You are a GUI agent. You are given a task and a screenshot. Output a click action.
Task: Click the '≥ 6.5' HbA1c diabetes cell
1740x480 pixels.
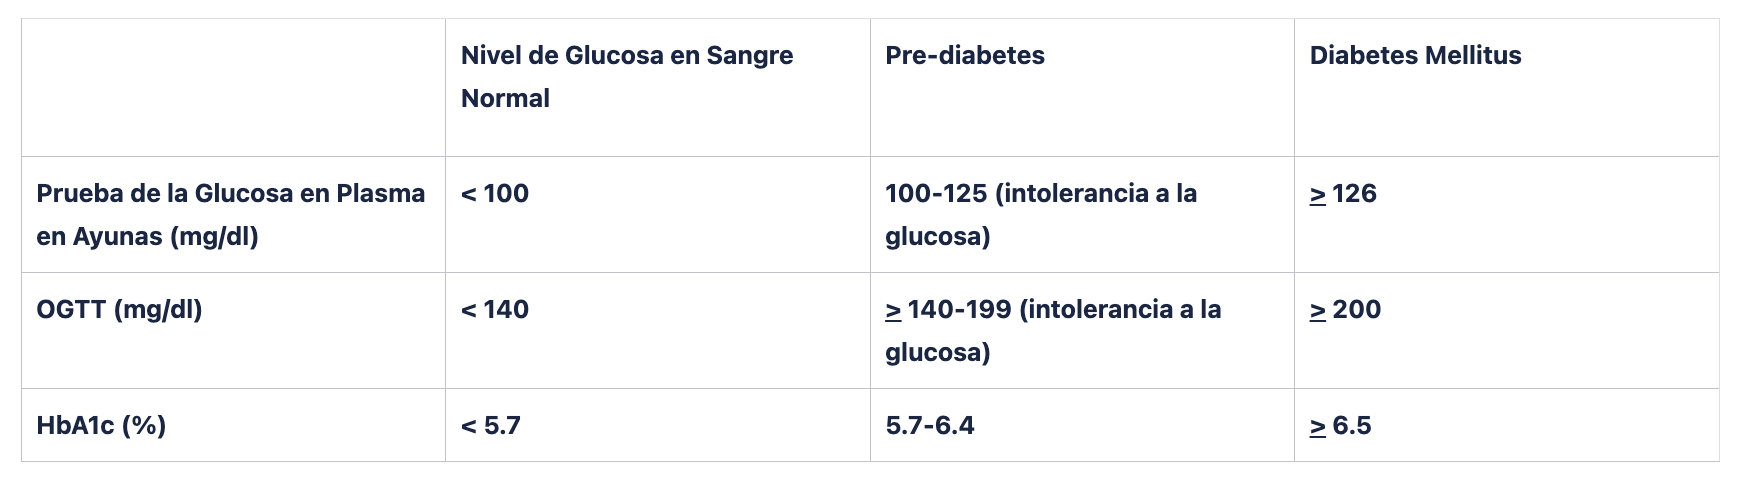(1340, 426)
